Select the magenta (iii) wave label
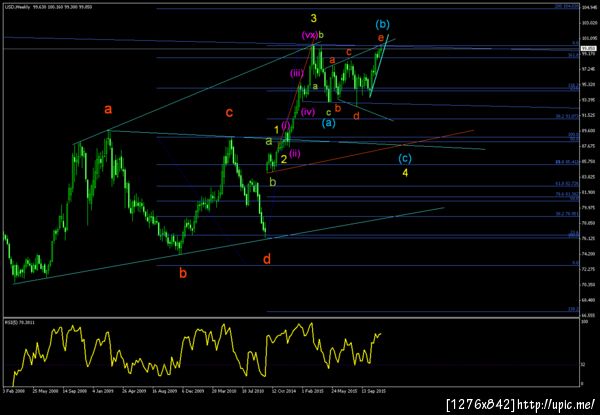Screen dimensions: 600x415 (297, 74)
